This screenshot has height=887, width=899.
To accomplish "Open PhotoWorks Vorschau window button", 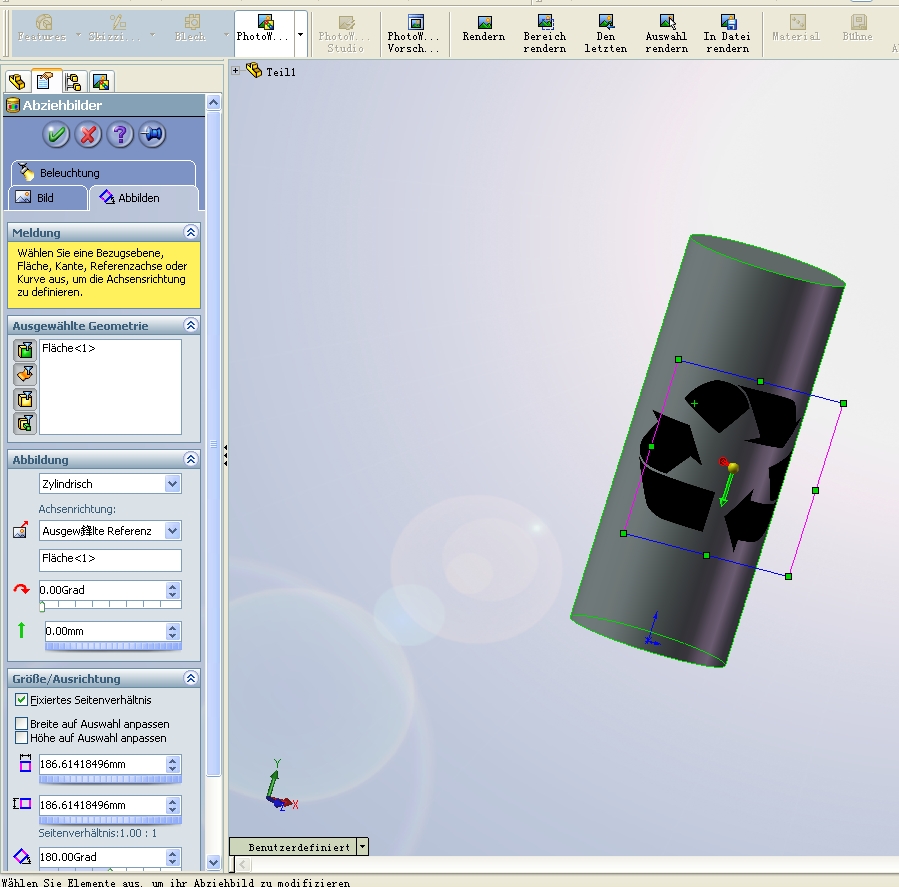I will coord(414,34).
